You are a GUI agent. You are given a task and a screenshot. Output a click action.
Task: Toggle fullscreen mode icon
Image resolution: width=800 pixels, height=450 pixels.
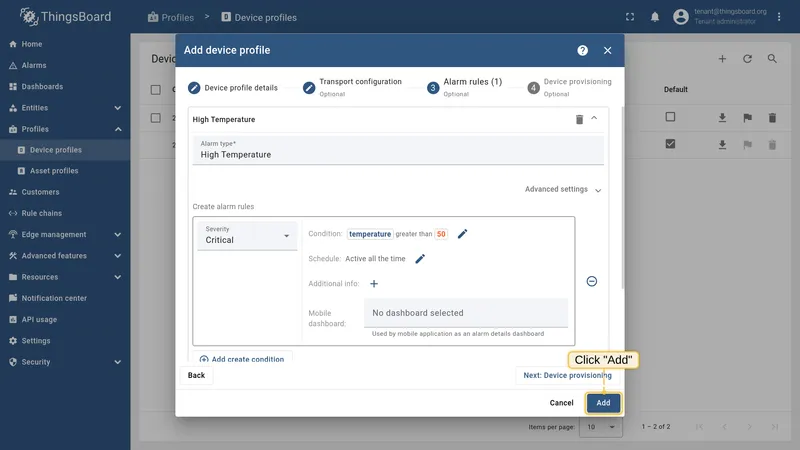pyautogui.click(x=630, y=17)
